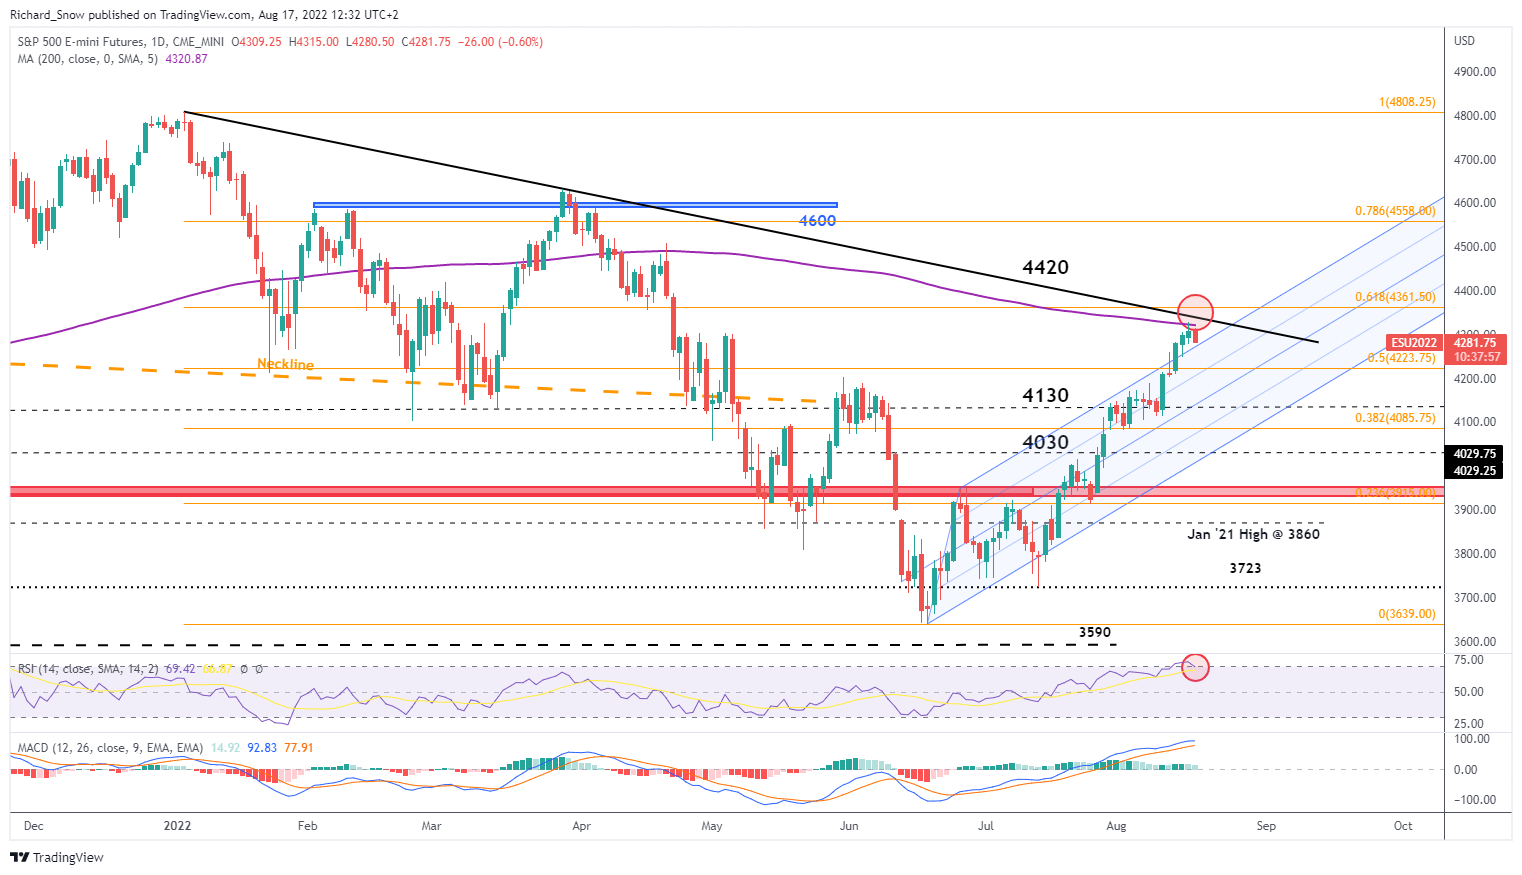Click the price change −26.00 (−0.60%) text
Viewport: 1522px width, 875px height.
pyautogui.click(x=499, y=42)
